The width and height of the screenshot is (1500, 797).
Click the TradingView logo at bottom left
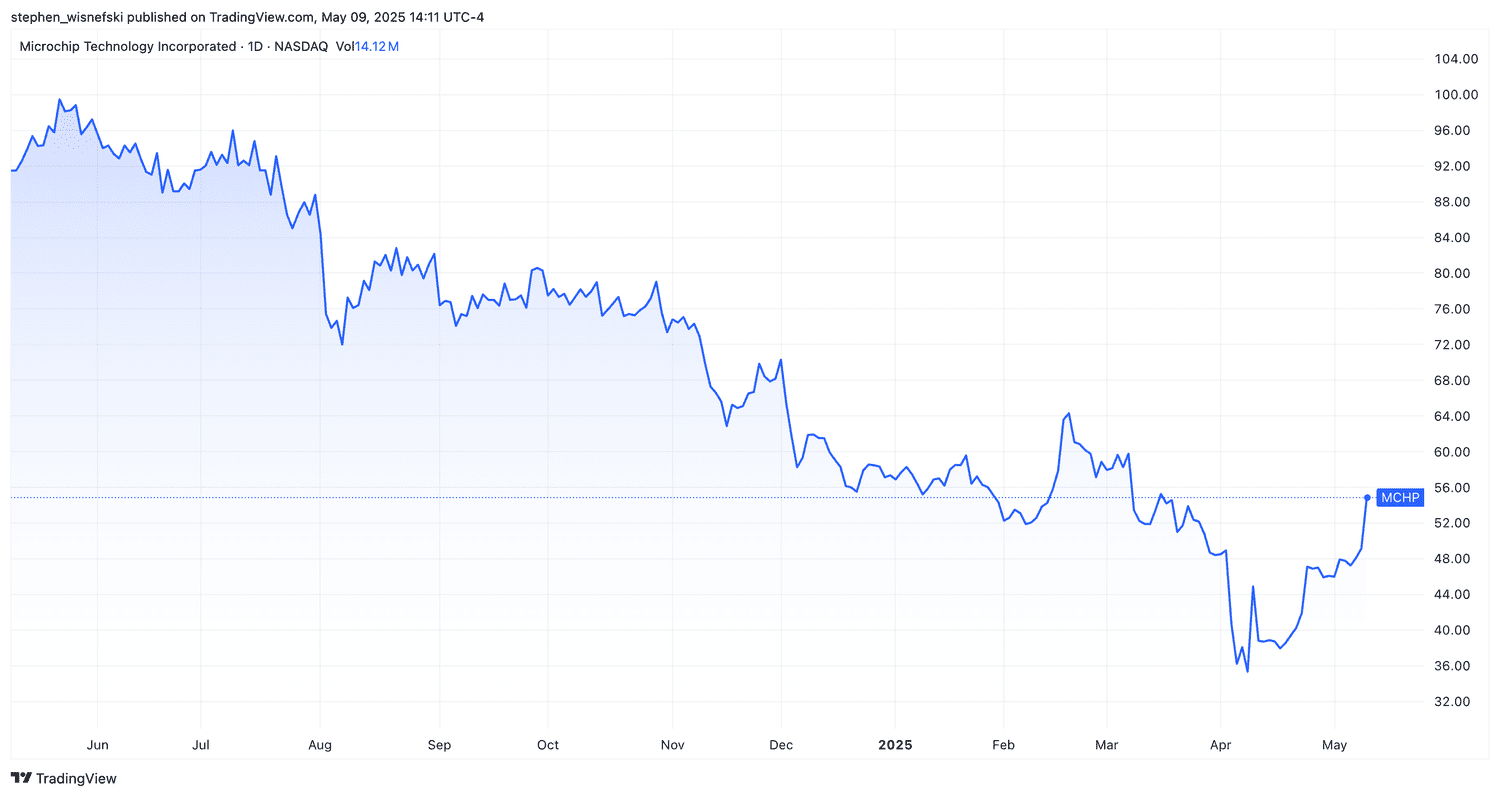click(64, 778)
